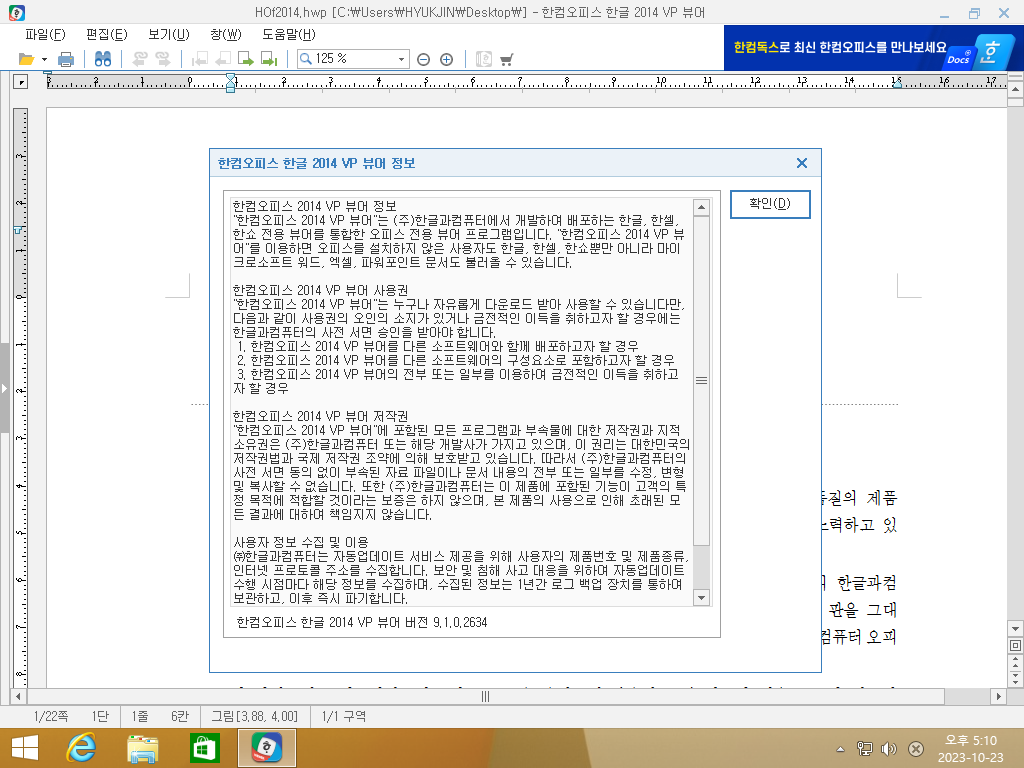This screenshot has width=1024, height=768.
Task: Open the 보기(U) menu
Action: point(168,35)
